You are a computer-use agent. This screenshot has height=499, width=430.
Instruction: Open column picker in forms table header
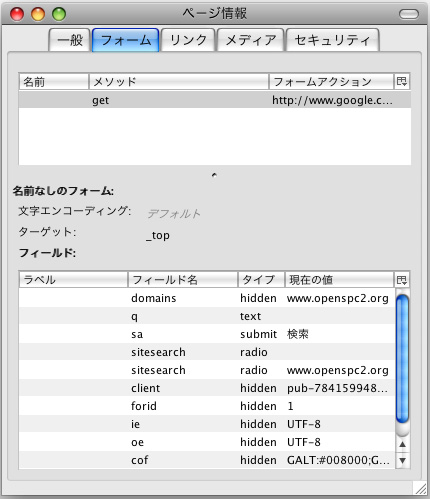(x=402, y=81)
